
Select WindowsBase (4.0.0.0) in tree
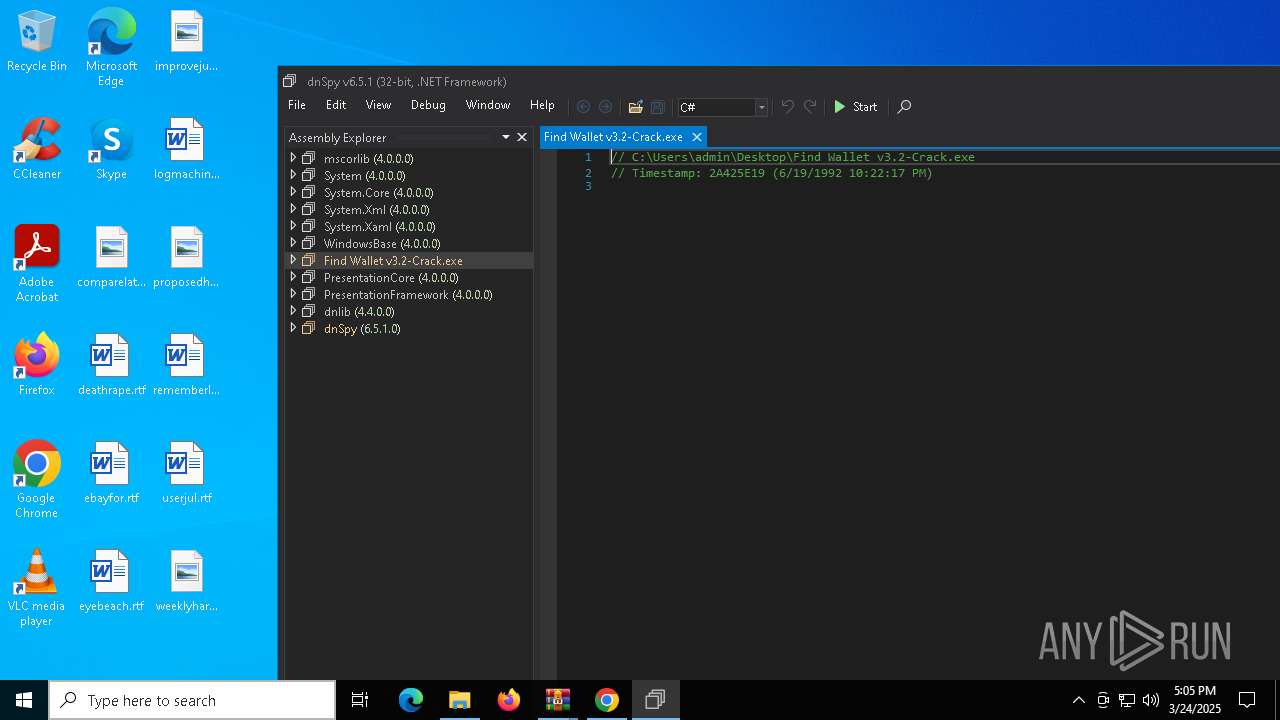tap(382, 244)
